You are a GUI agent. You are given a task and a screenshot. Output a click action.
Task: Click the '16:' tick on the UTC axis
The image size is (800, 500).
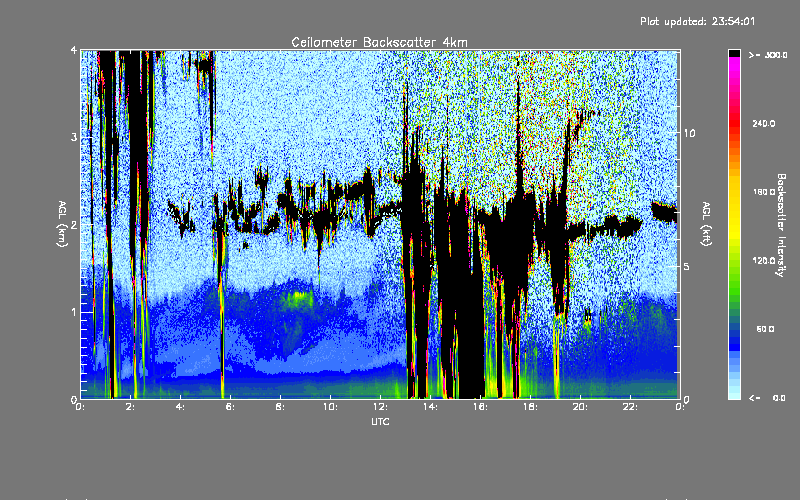(x=480, y=407)
